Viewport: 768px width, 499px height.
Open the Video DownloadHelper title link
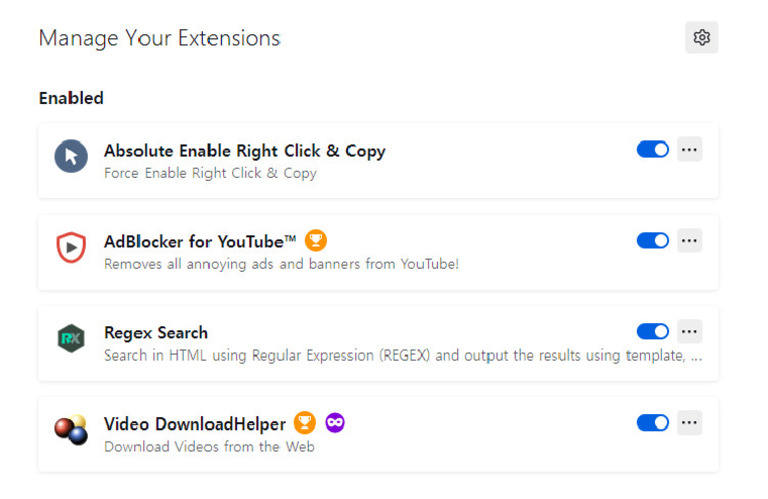click(x=195, y=425)
